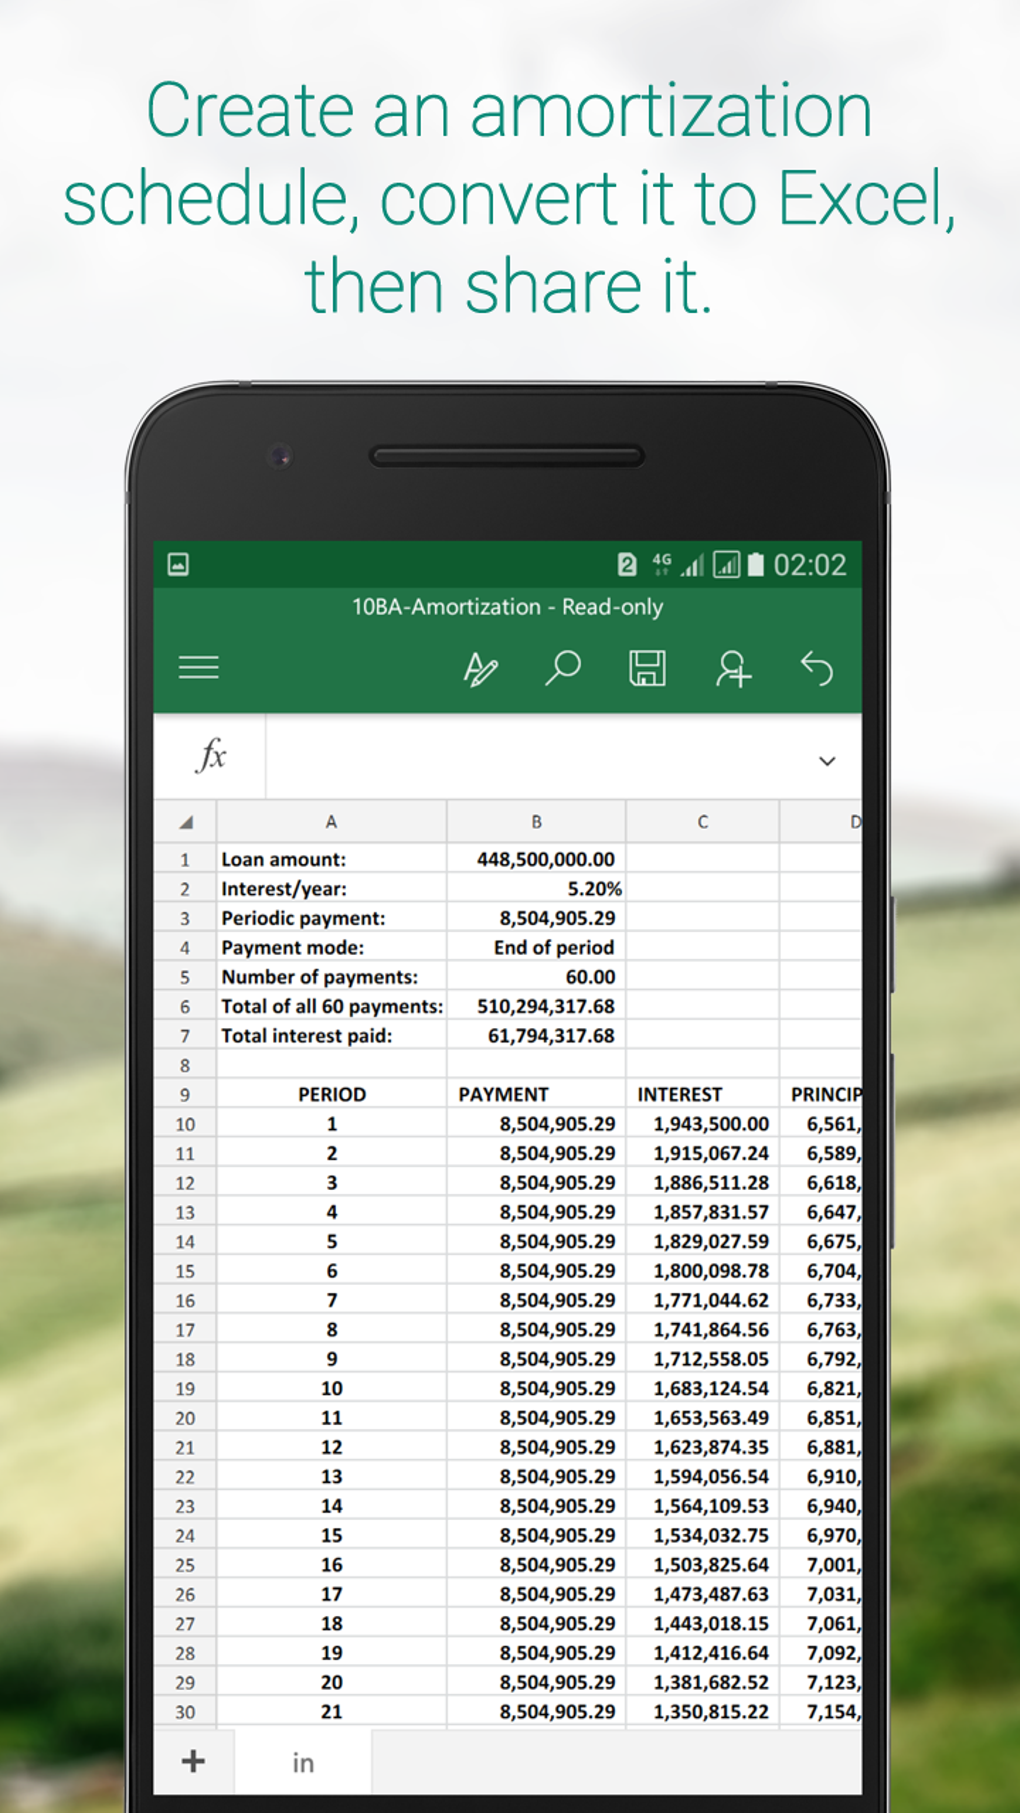Select the 448,500,000.00 cell
The height and width of the screenshot is (1813, 1020).
[x=536, y=859]
